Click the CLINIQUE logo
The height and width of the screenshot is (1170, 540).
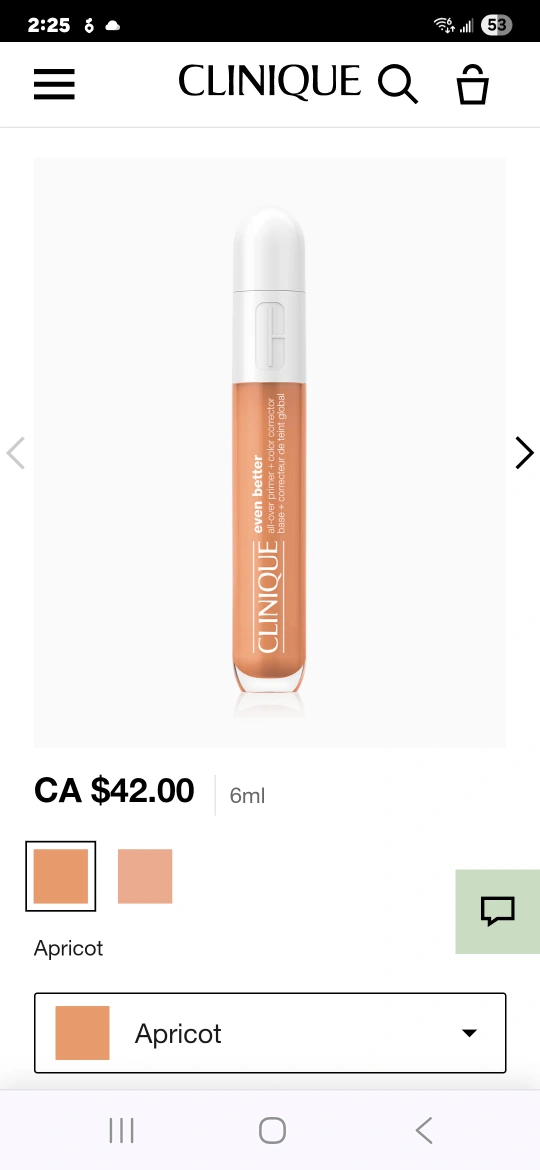tap(269, 81)
